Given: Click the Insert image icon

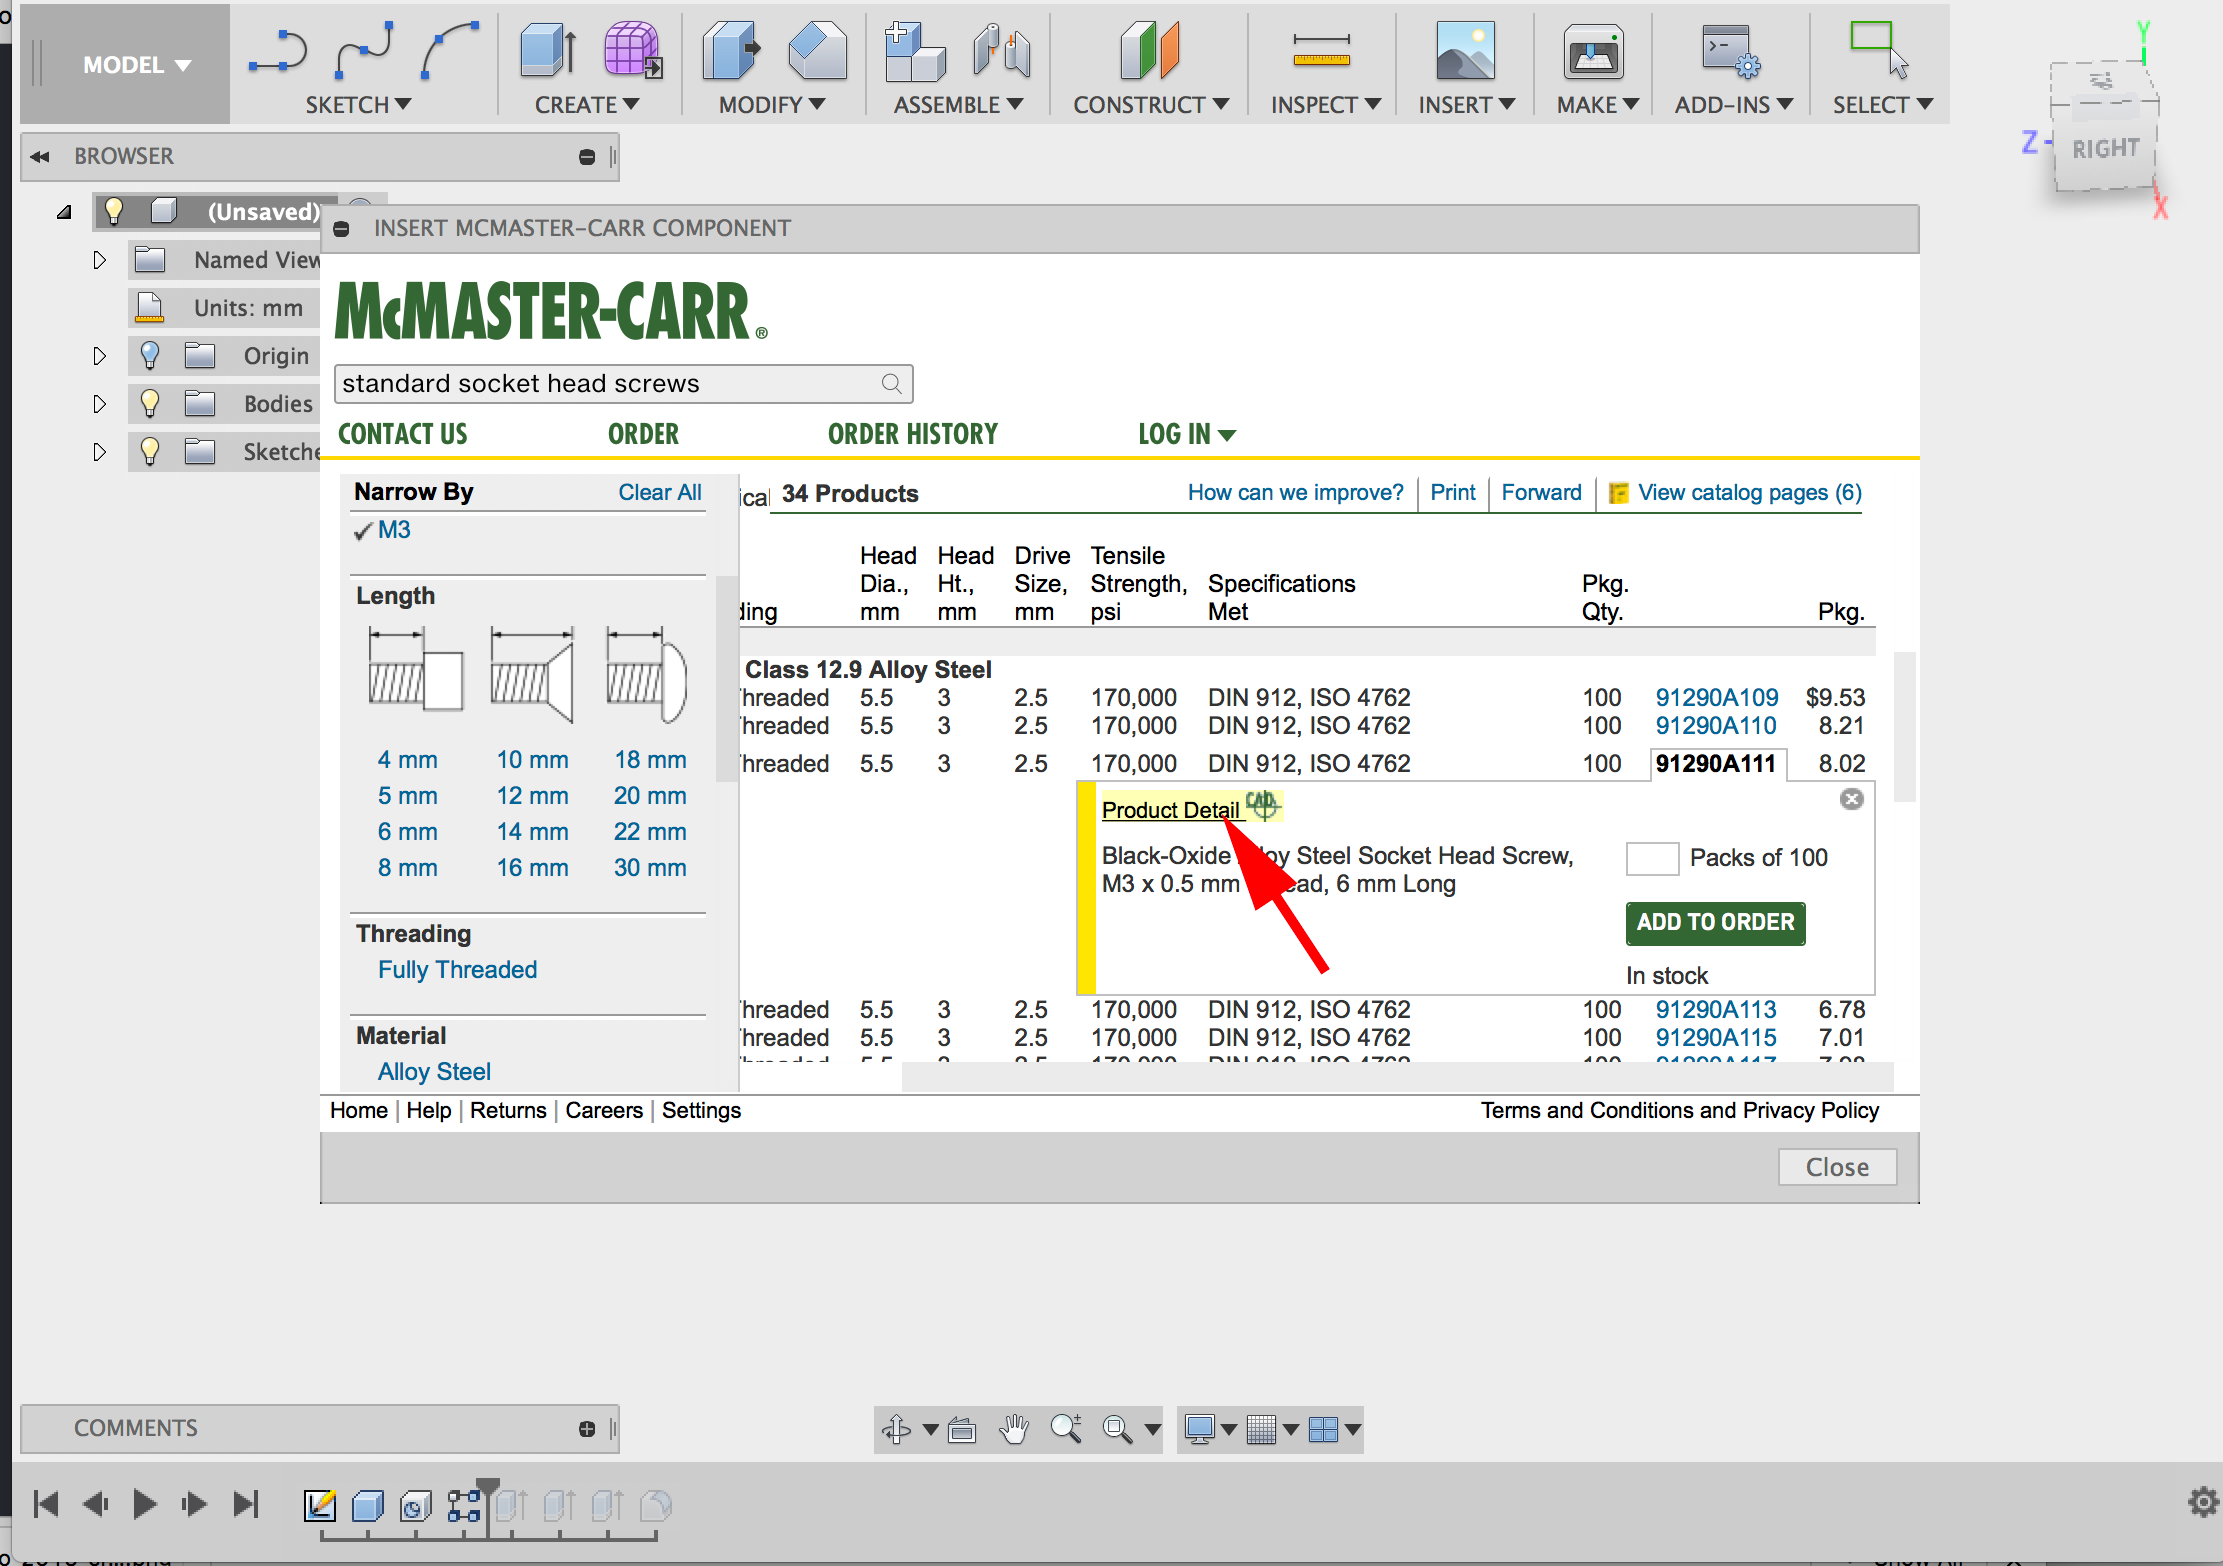Looking at the screenshot, I should (1465, 50).
